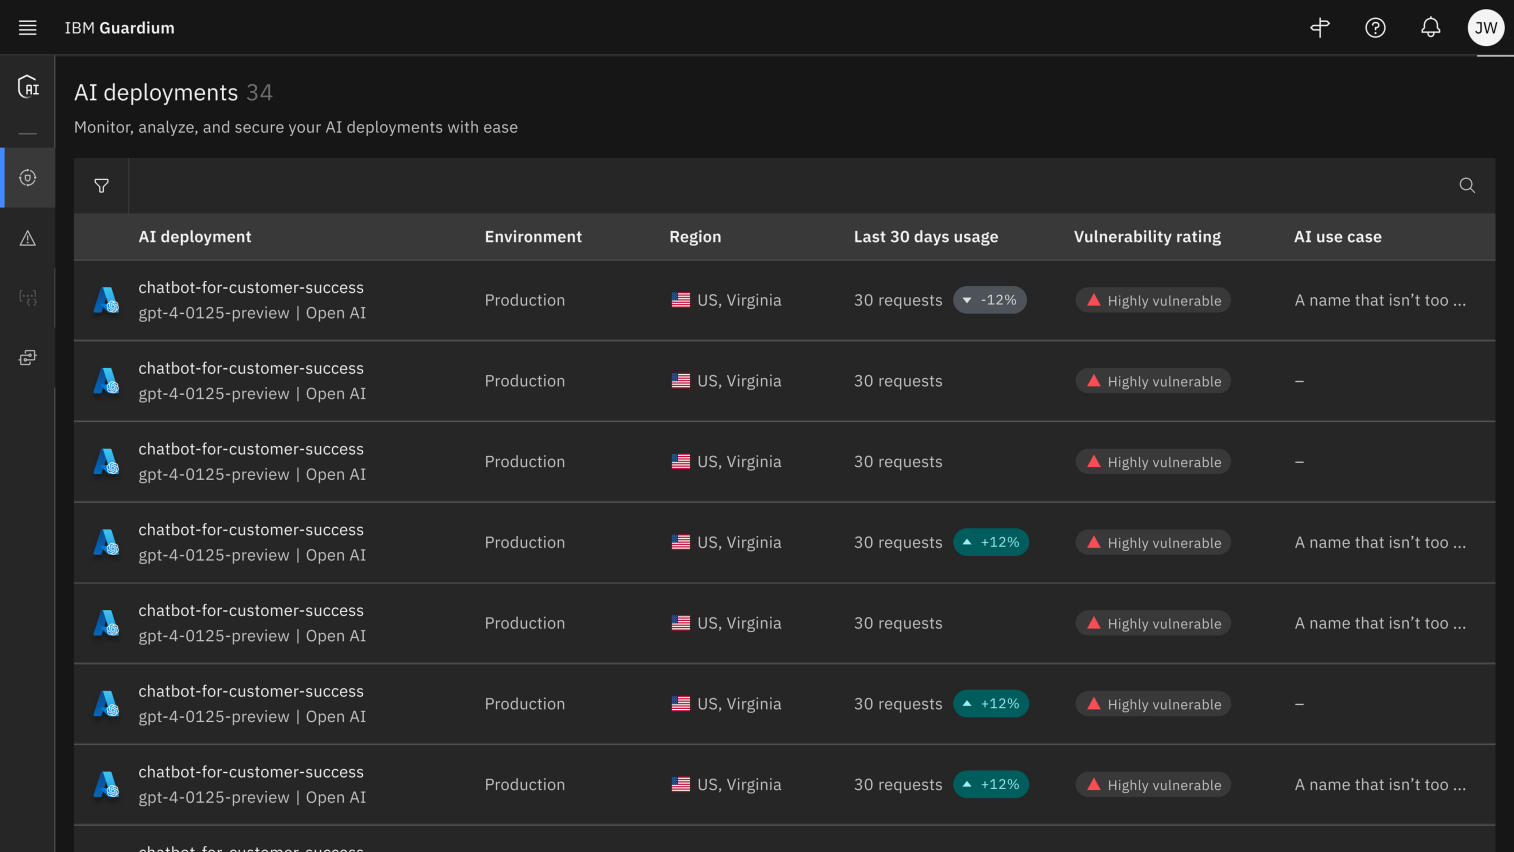The height and width of the screenshot is (852, 1514).
Task: Sort by the AI deployment column header
Action: (x=195, y=237)
